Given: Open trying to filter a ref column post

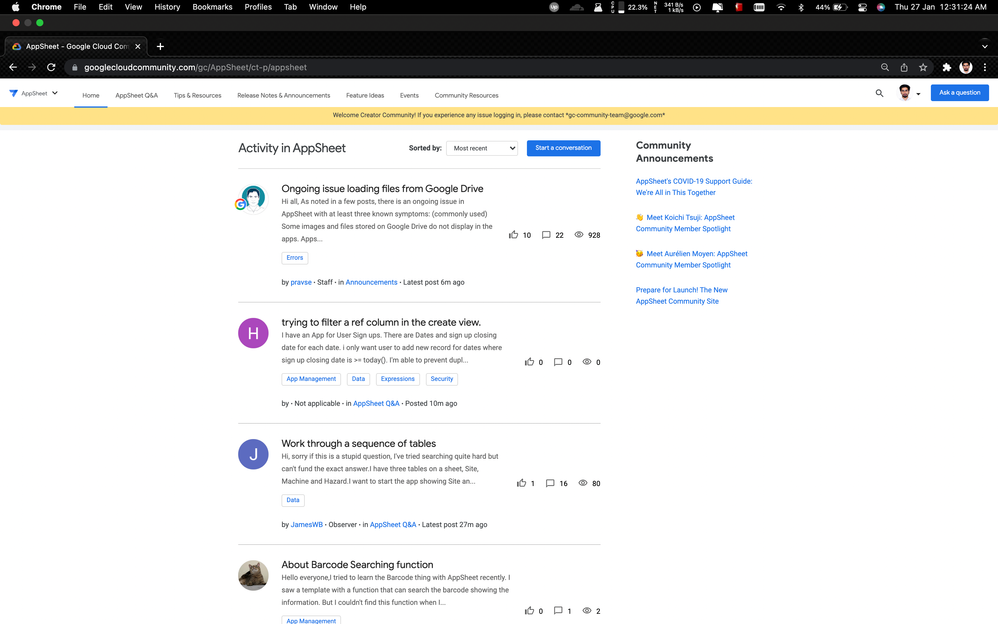Looking at the screenshot, I should tap(381, 322).
